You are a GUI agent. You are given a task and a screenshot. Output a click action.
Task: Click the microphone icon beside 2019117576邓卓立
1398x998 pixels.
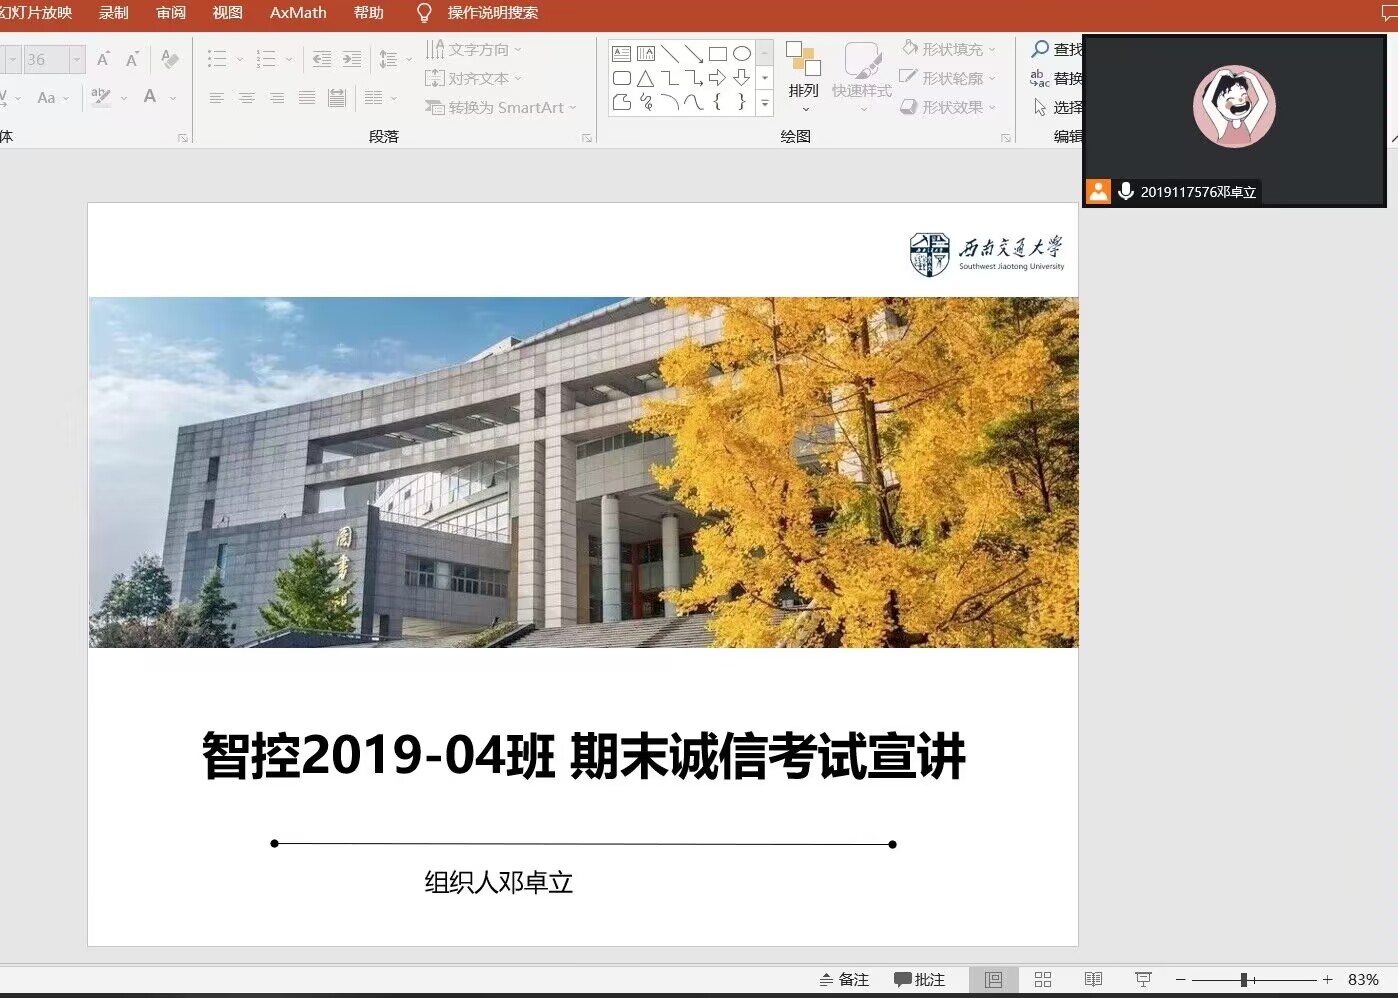point(1126,191)
